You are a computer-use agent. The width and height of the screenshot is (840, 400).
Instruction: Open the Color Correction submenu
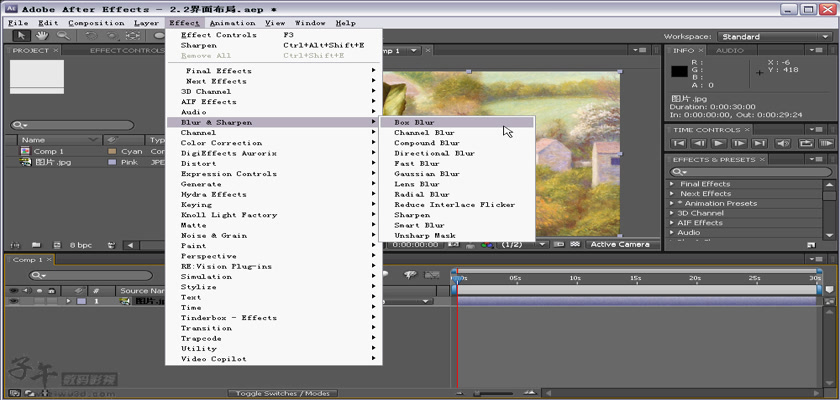[x=274, y=143]
